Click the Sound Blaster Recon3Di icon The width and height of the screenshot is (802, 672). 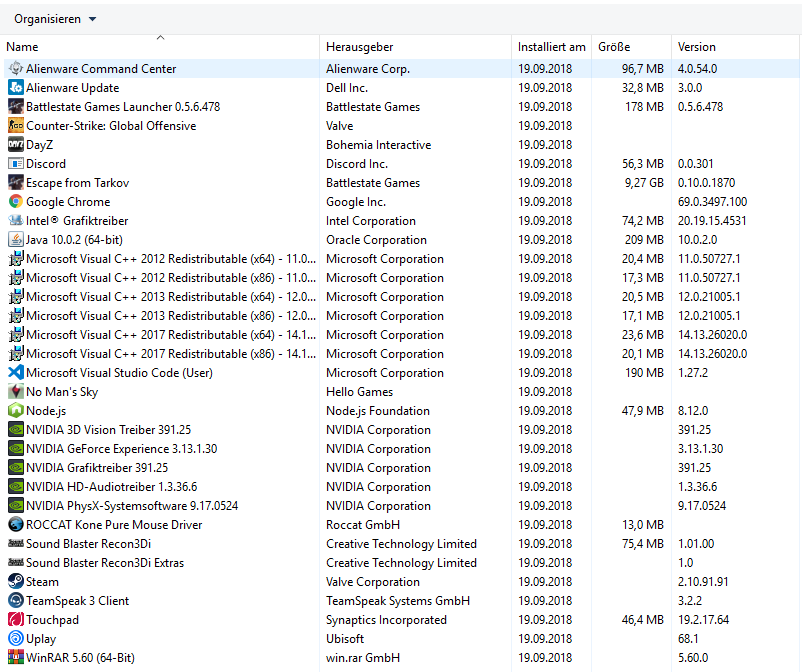[16, 544]
